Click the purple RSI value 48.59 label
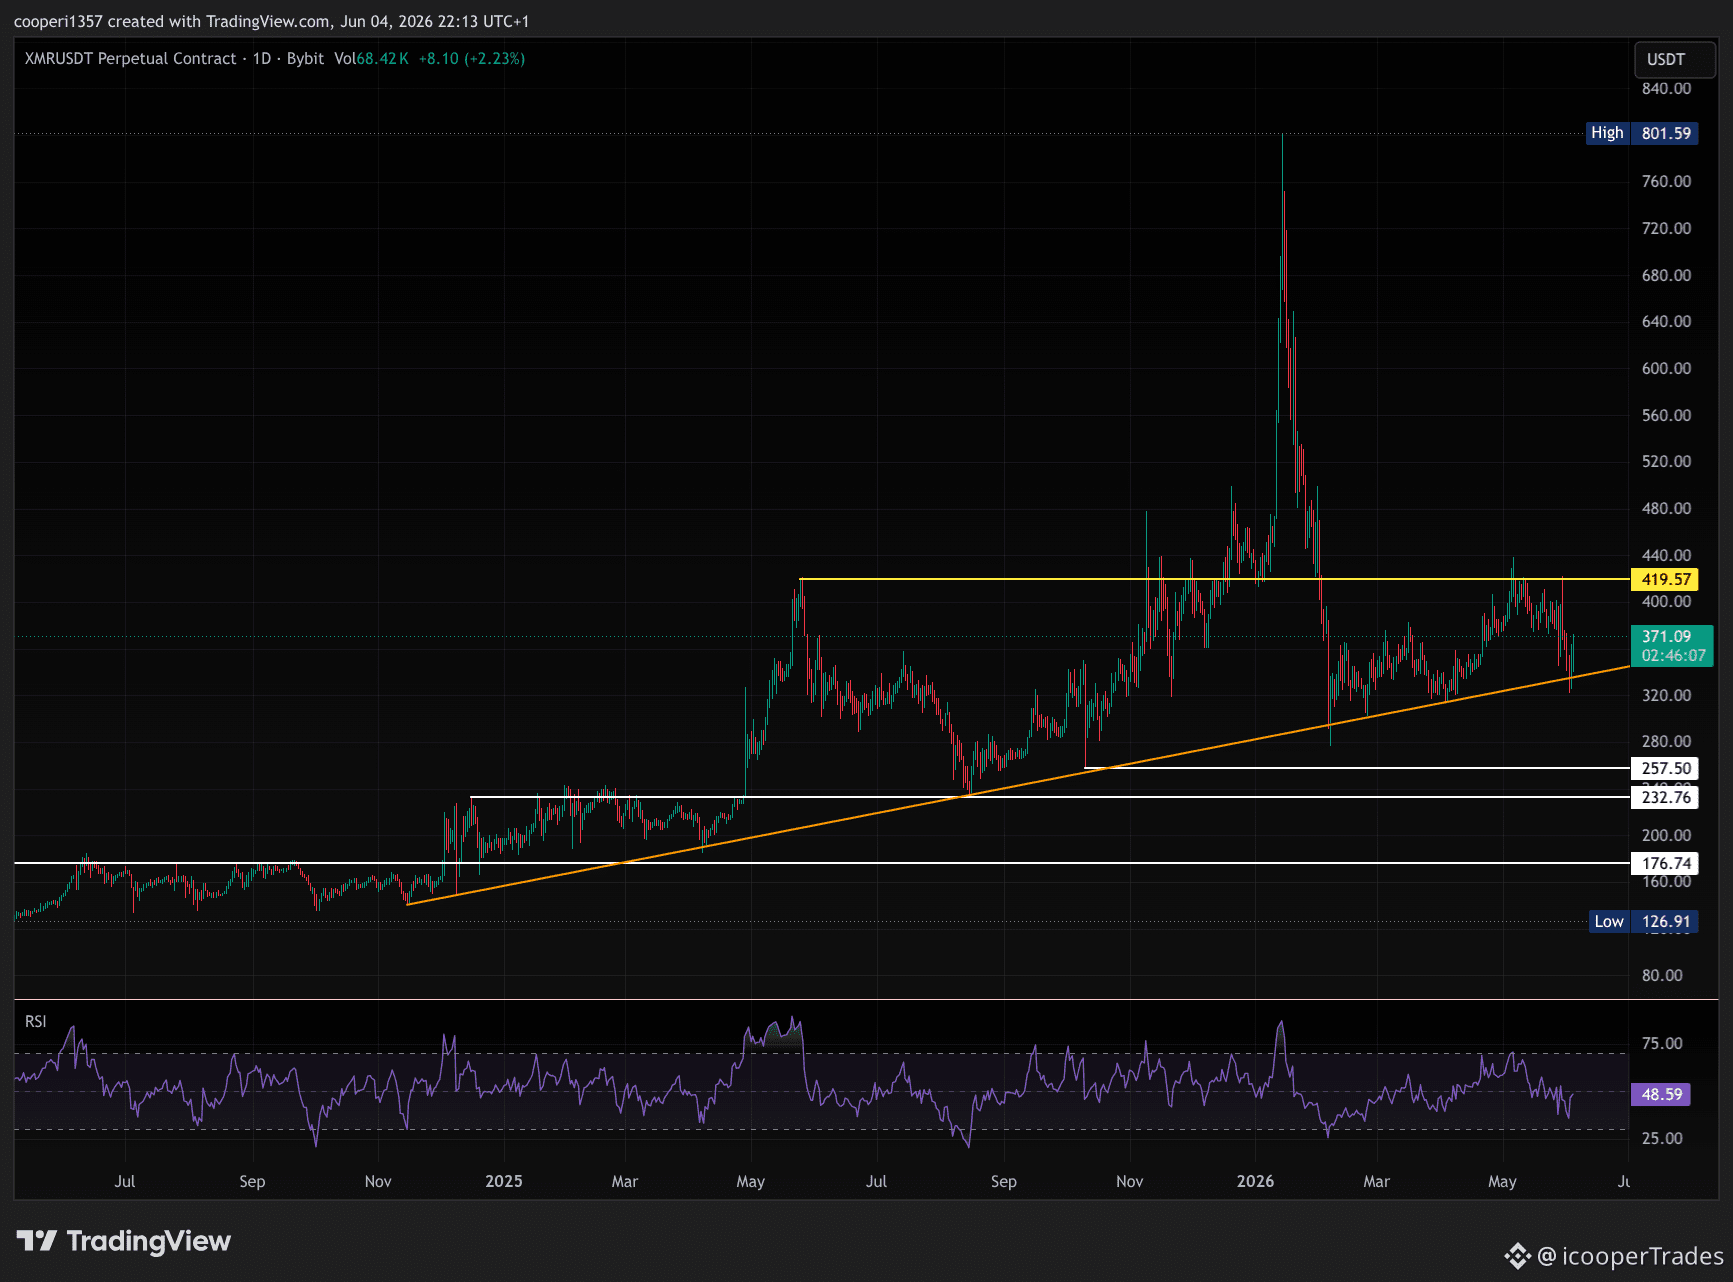The image size is (1733, 1282). pyautogui.click(x=1661, y=1094)
